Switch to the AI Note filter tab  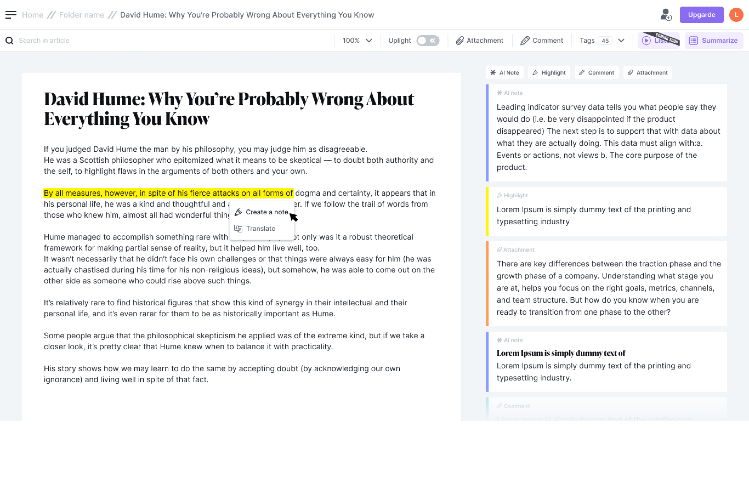point(504,73)
